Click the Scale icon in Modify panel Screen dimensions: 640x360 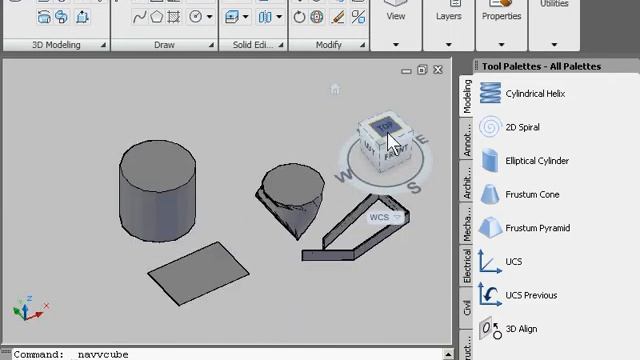[358, 17]
